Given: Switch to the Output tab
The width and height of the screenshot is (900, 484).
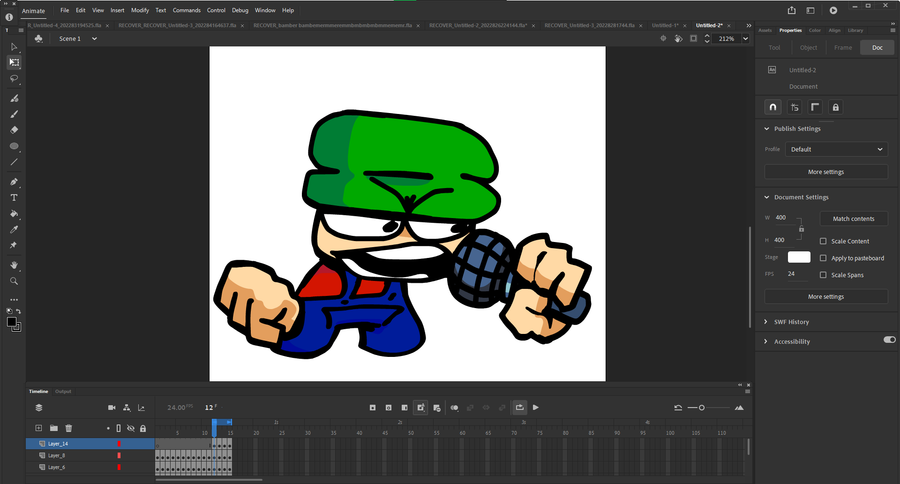Looking at the screenshot, I should coord(63,392).
